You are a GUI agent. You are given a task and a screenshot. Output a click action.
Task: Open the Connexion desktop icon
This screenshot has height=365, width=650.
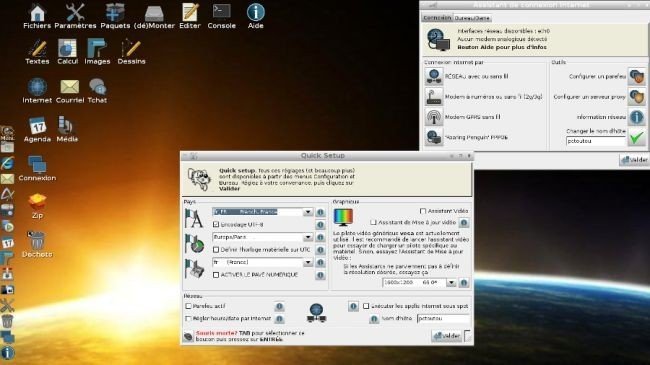point(37,168)
